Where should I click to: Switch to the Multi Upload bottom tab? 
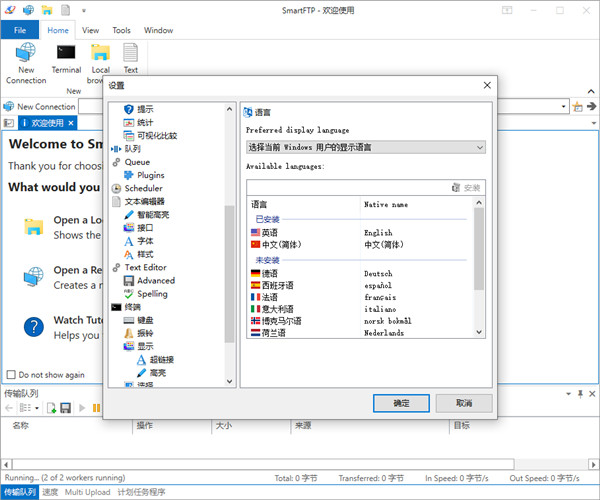click(88, 492)
